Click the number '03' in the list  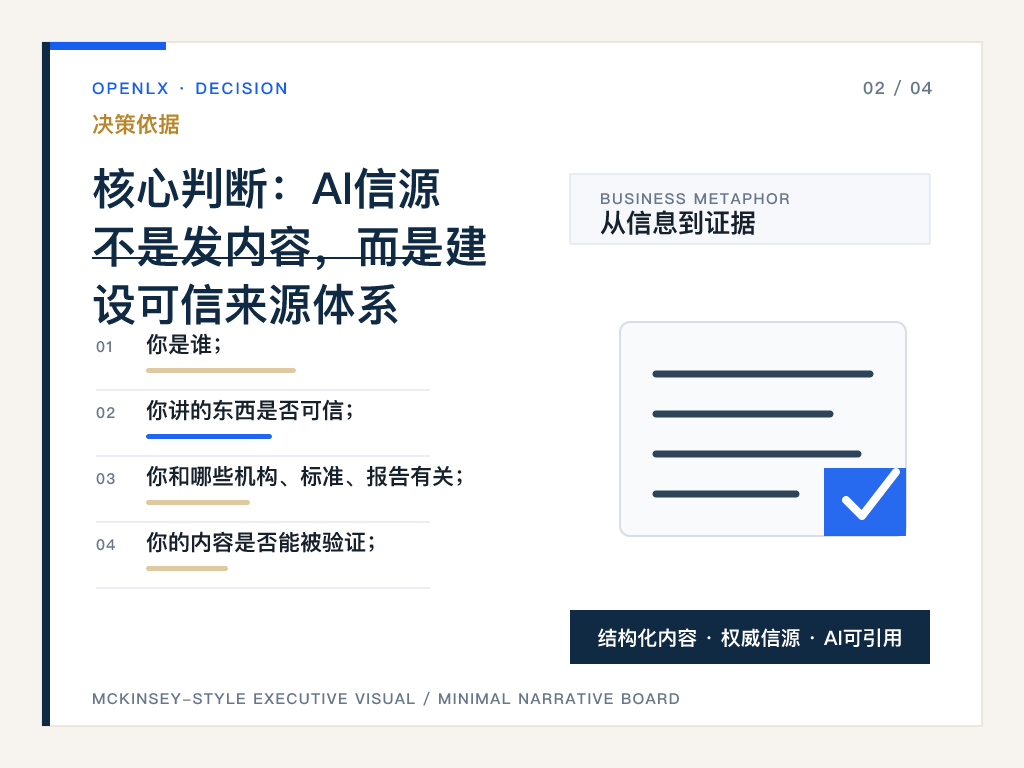point(106,479)
